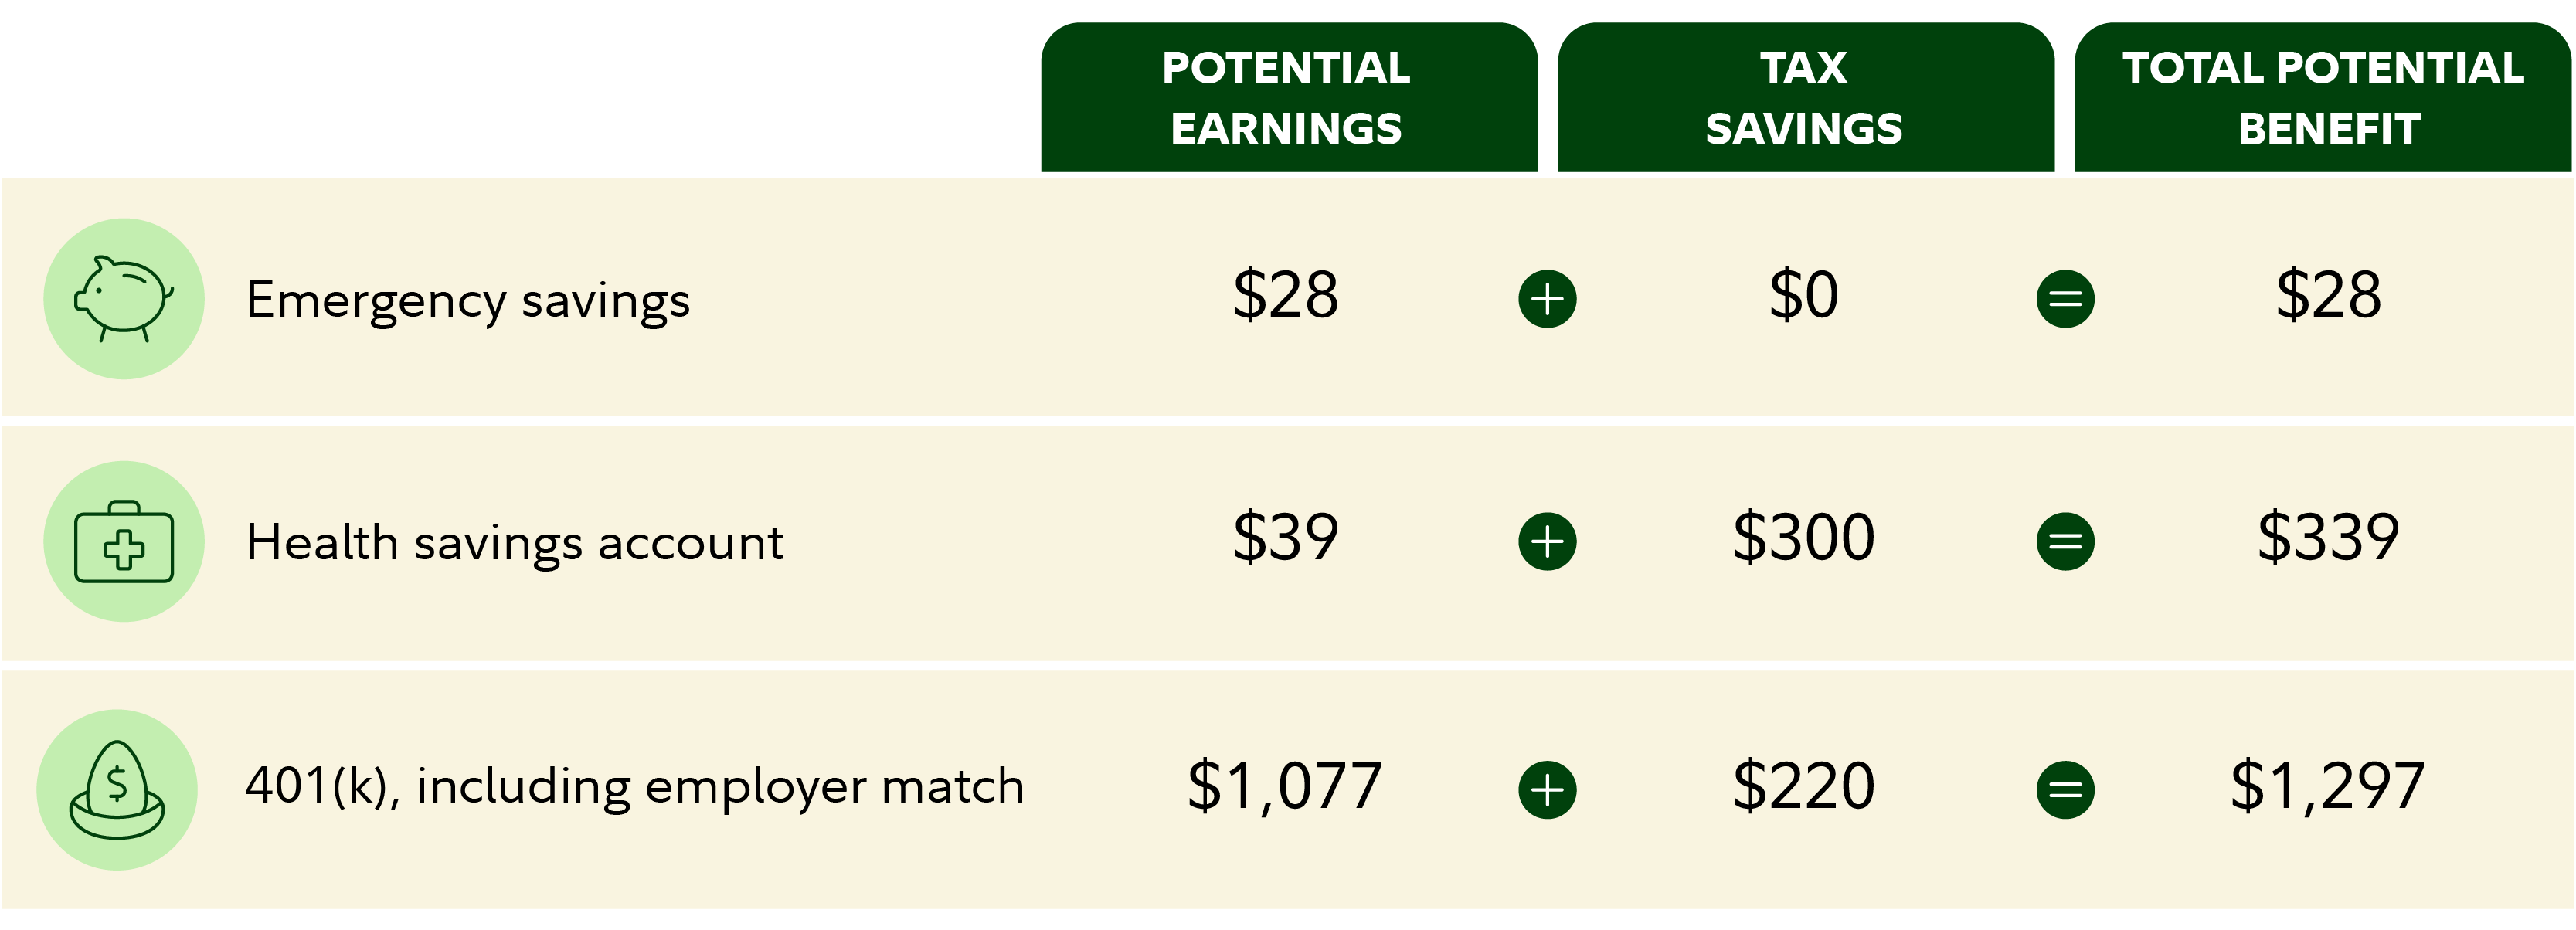
Task: Click the $339 total benefit value
Action: [2328, 538]
